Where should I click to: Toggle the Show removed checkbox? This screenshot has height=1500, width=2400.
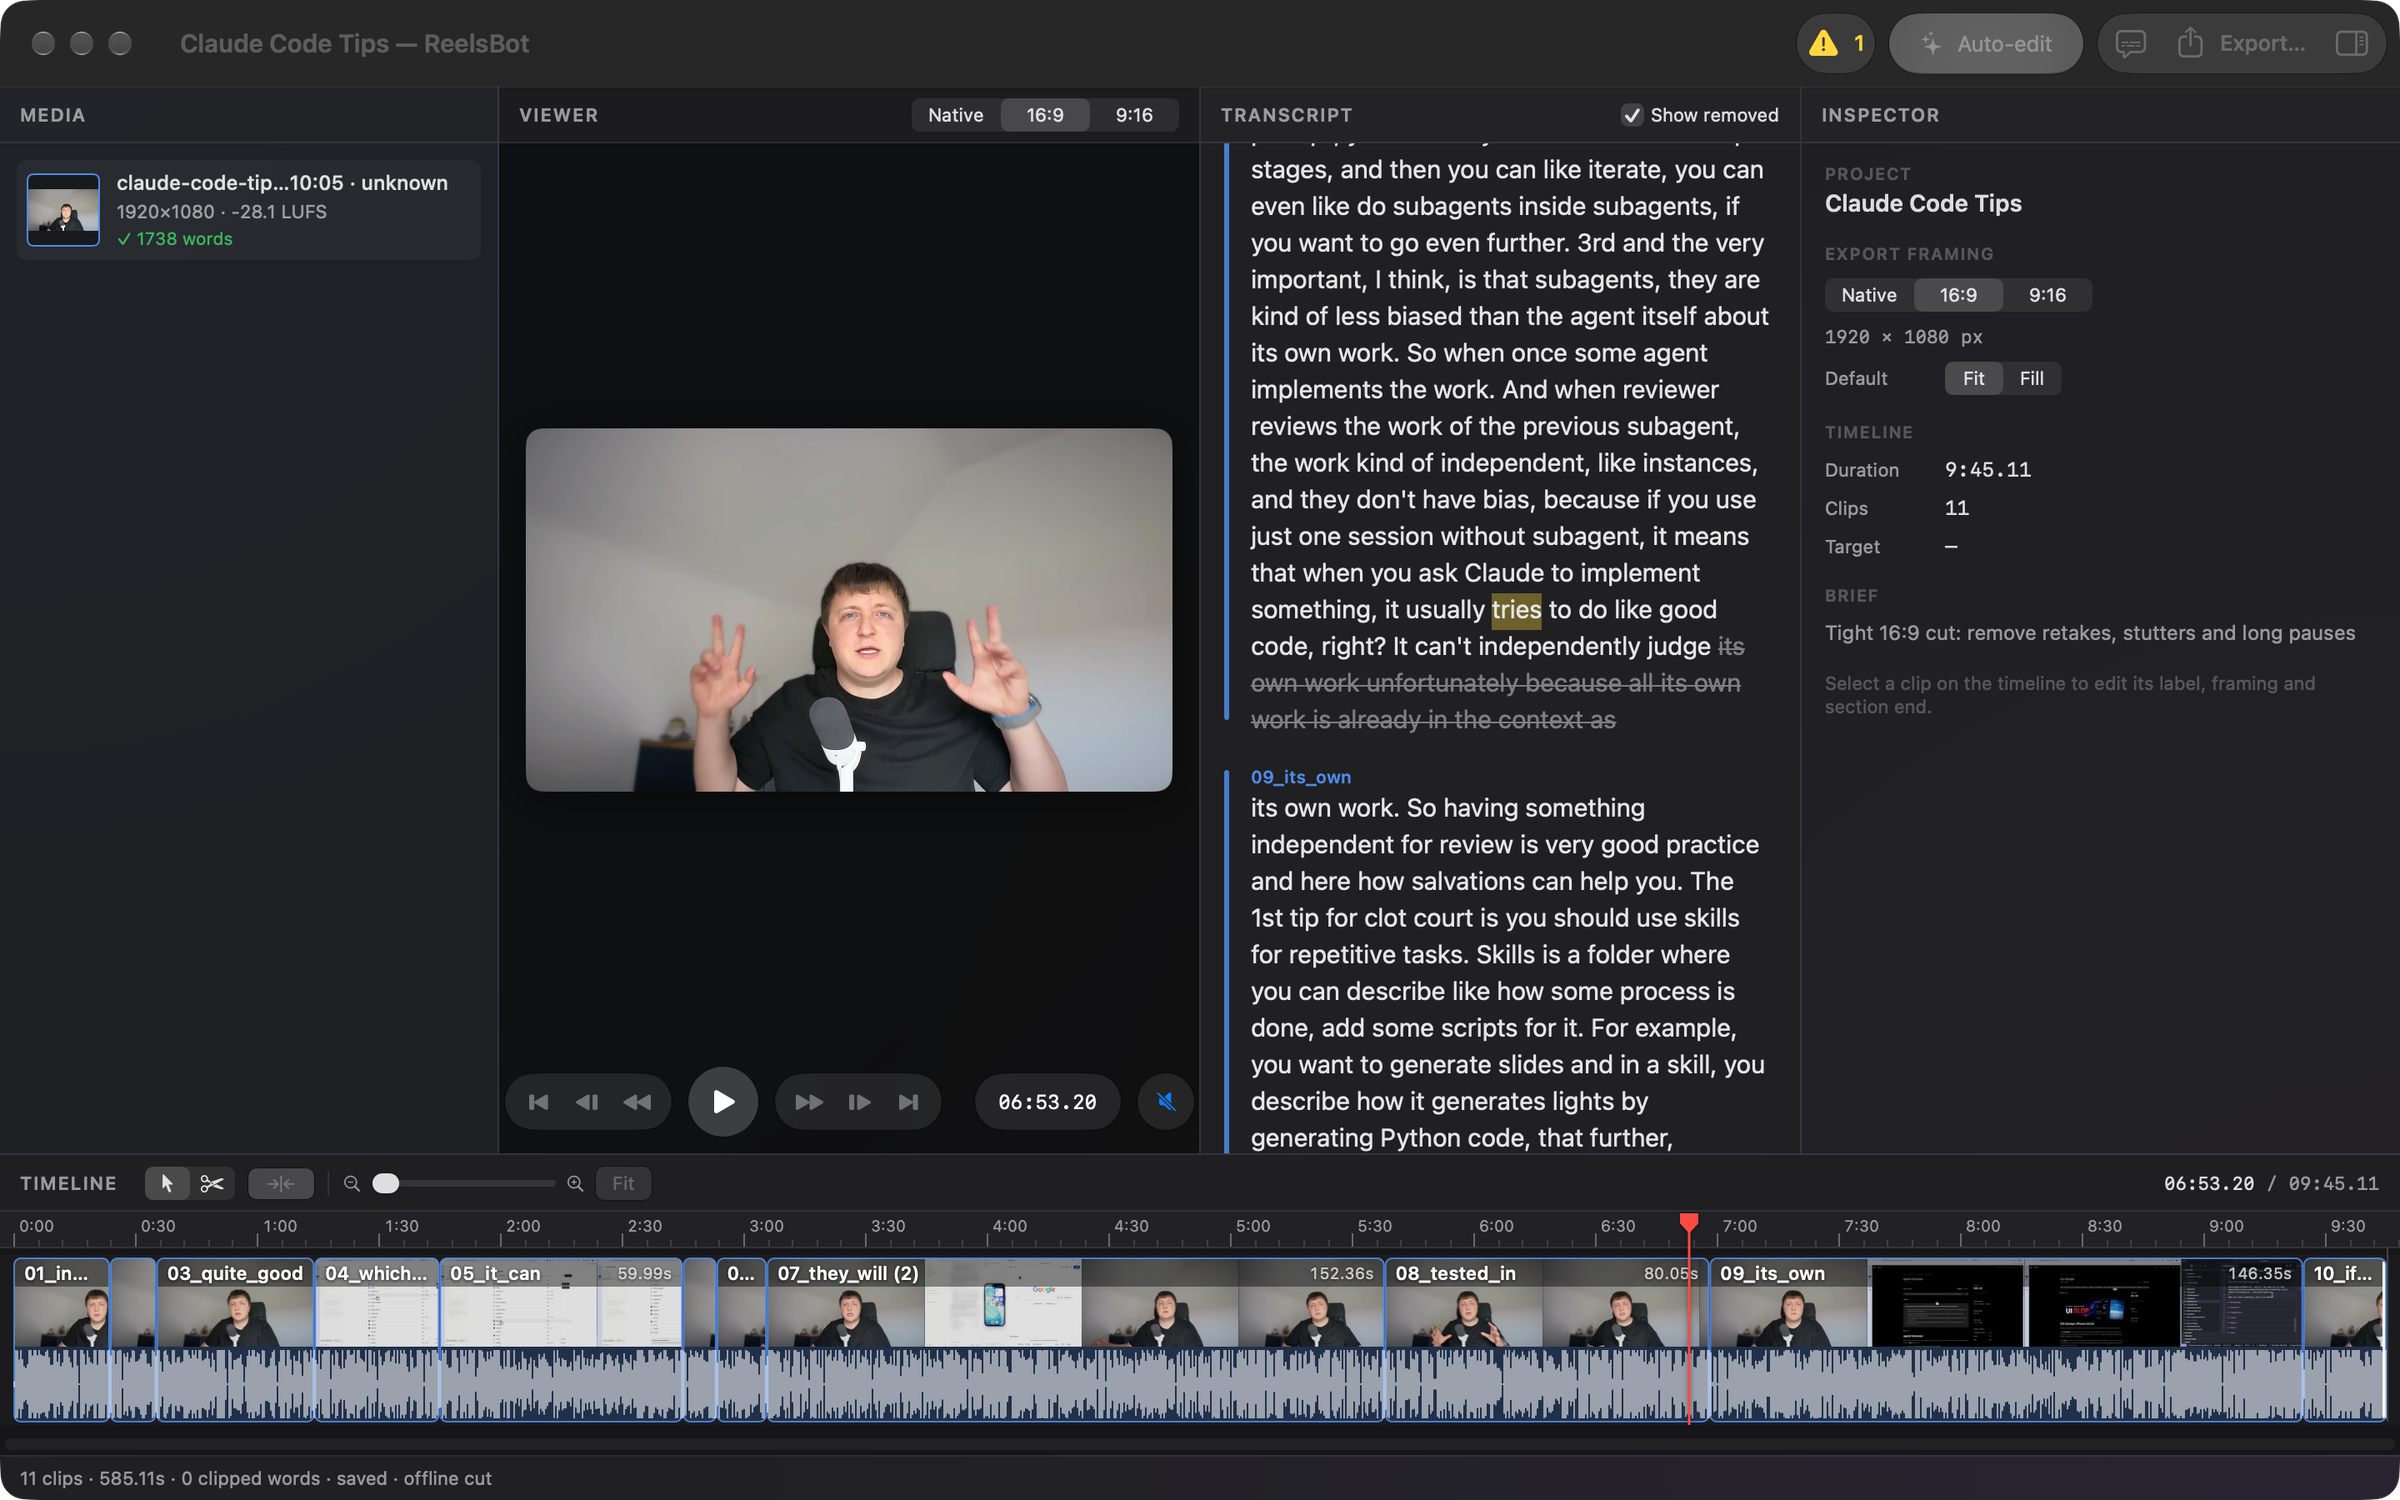1631,115
